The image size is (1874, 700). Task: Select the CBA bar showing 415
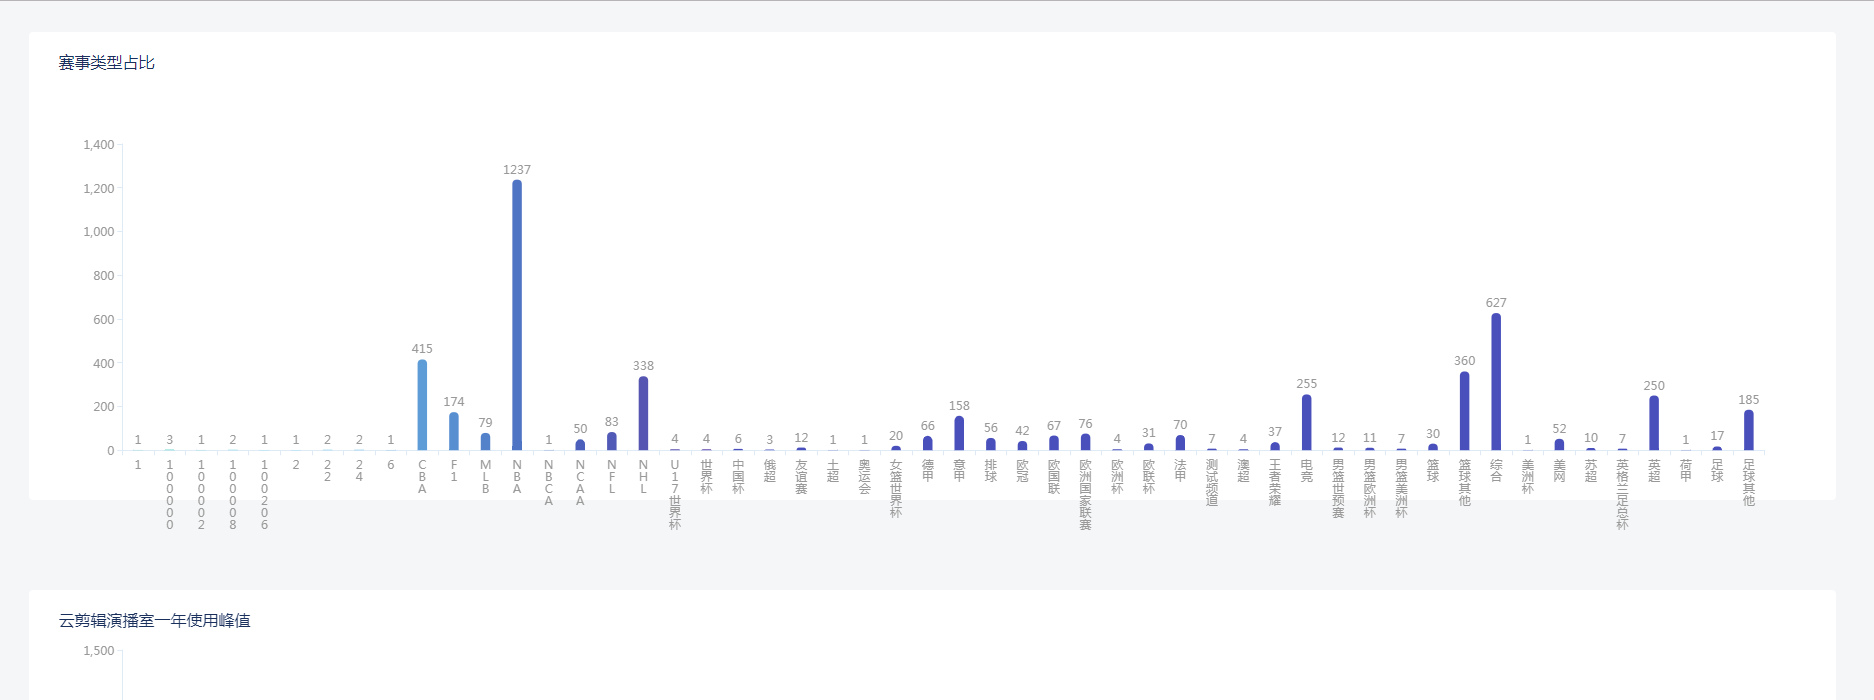[x=422, y=405]
